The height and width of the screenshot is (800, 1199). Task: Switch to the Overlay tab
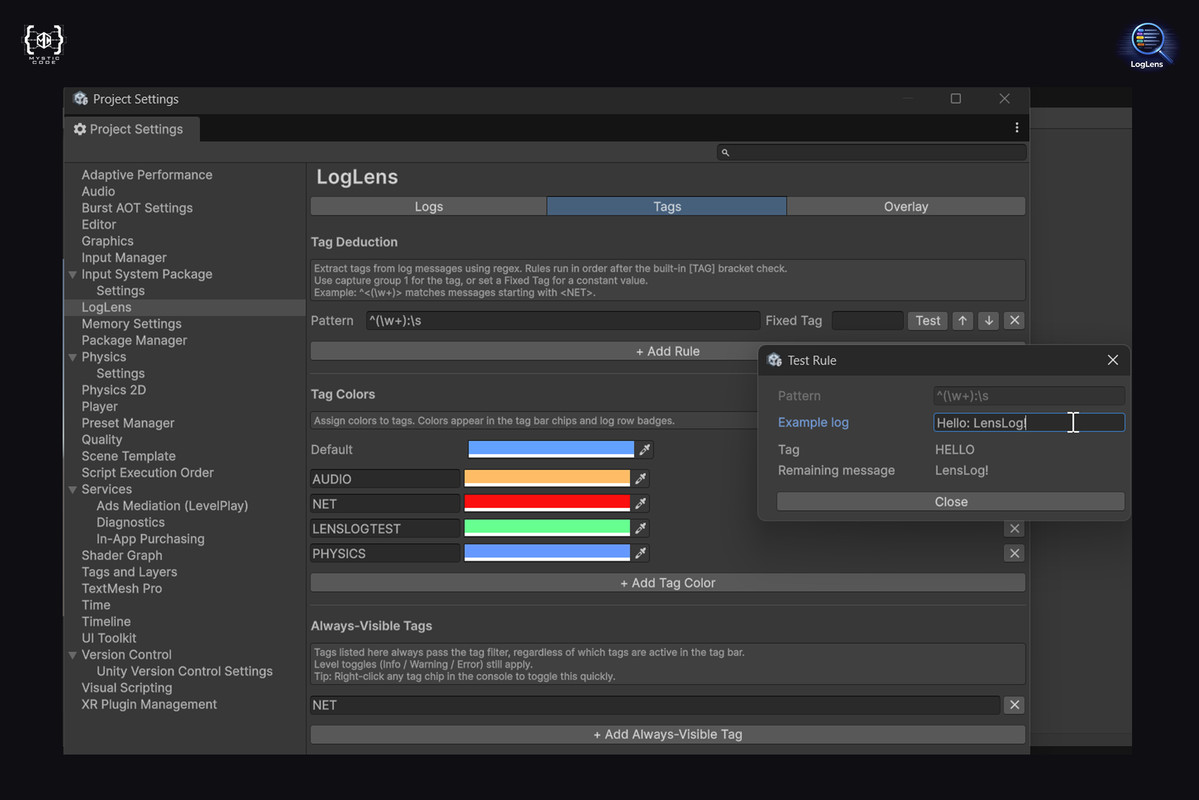point(906,207)
